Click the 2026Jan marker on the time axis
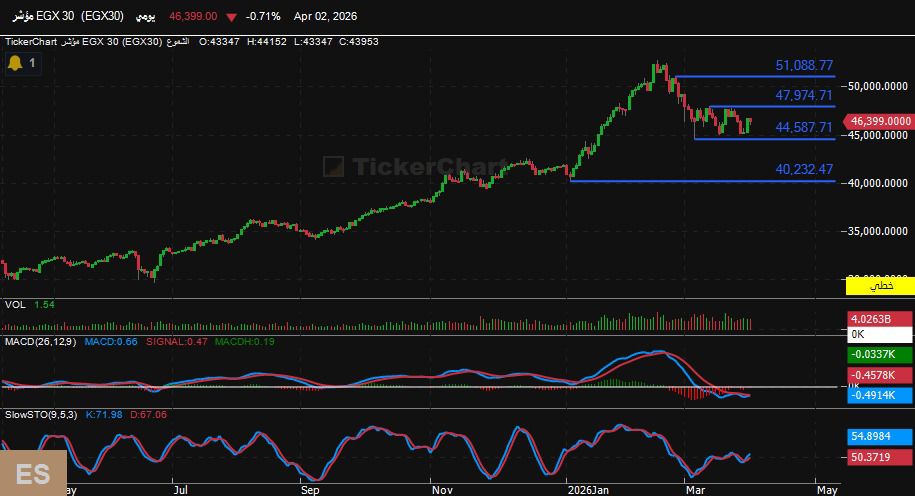 [x=587, y=490]
